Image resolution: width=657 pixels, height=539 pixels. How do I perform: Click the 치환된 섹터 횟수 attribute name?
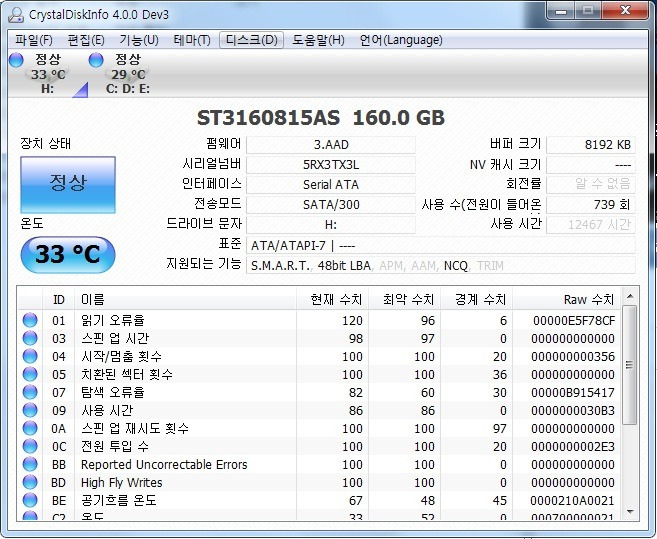(x=127, y=374)
